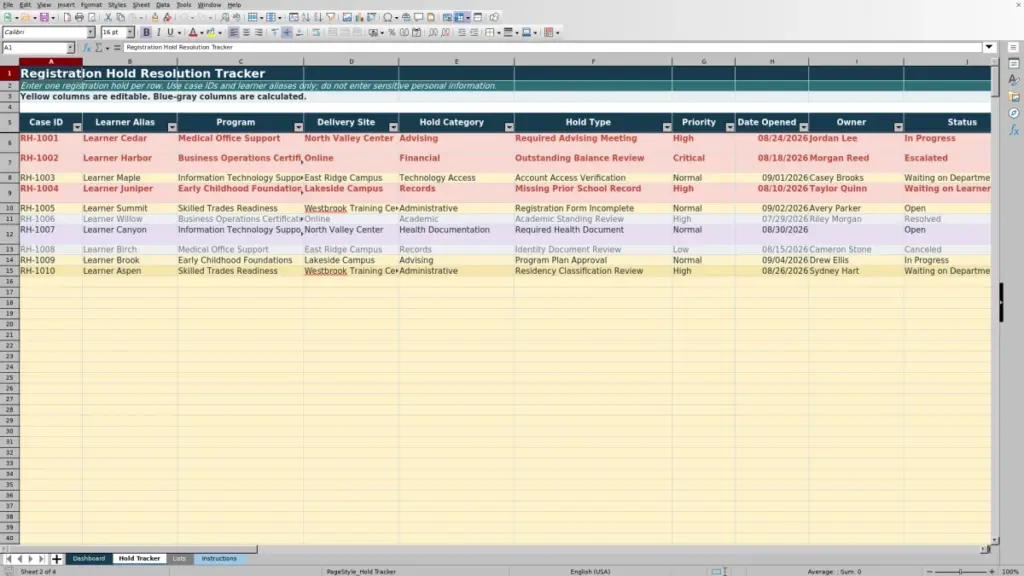Viewport: 1024px width, 576px height.
Task: Copy the selection with the Copy icon
Action: pos(121,18)
